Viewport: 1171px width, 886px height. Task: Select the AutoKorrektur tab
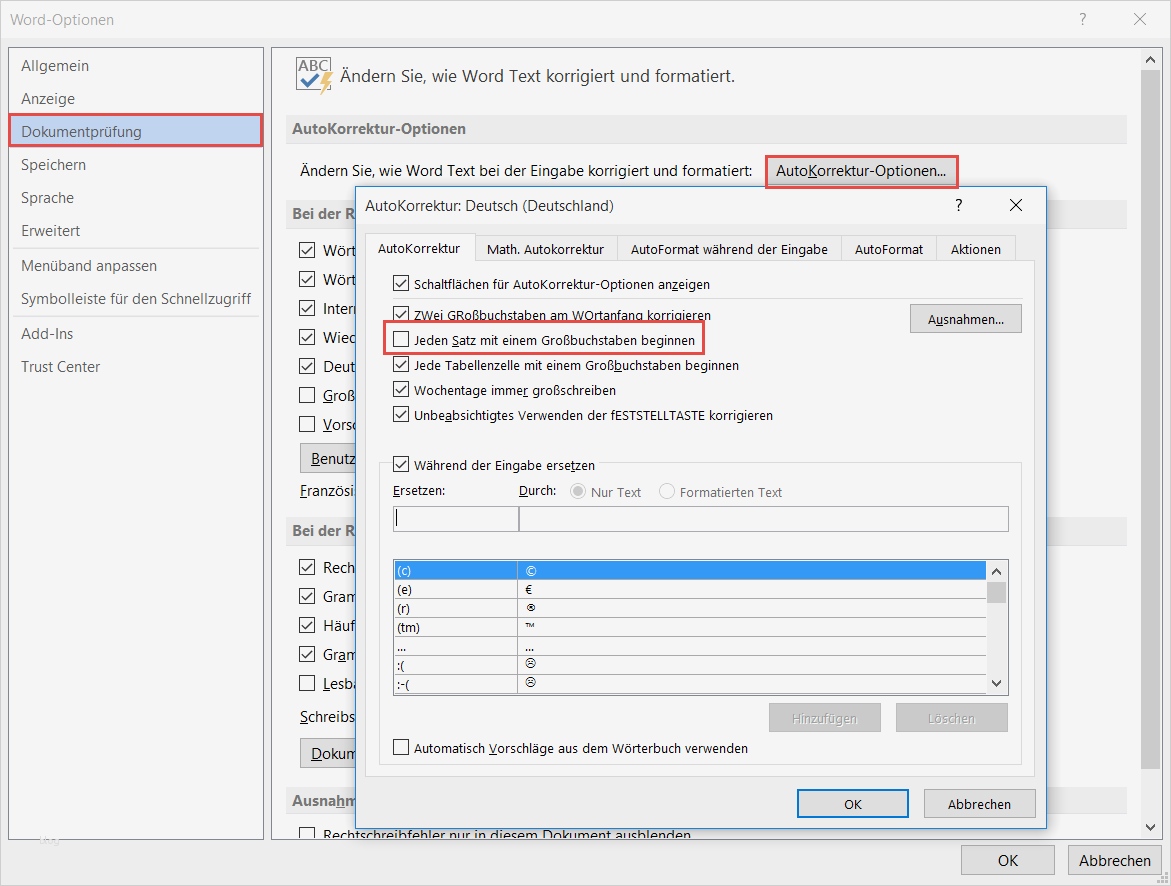point(419,248)
